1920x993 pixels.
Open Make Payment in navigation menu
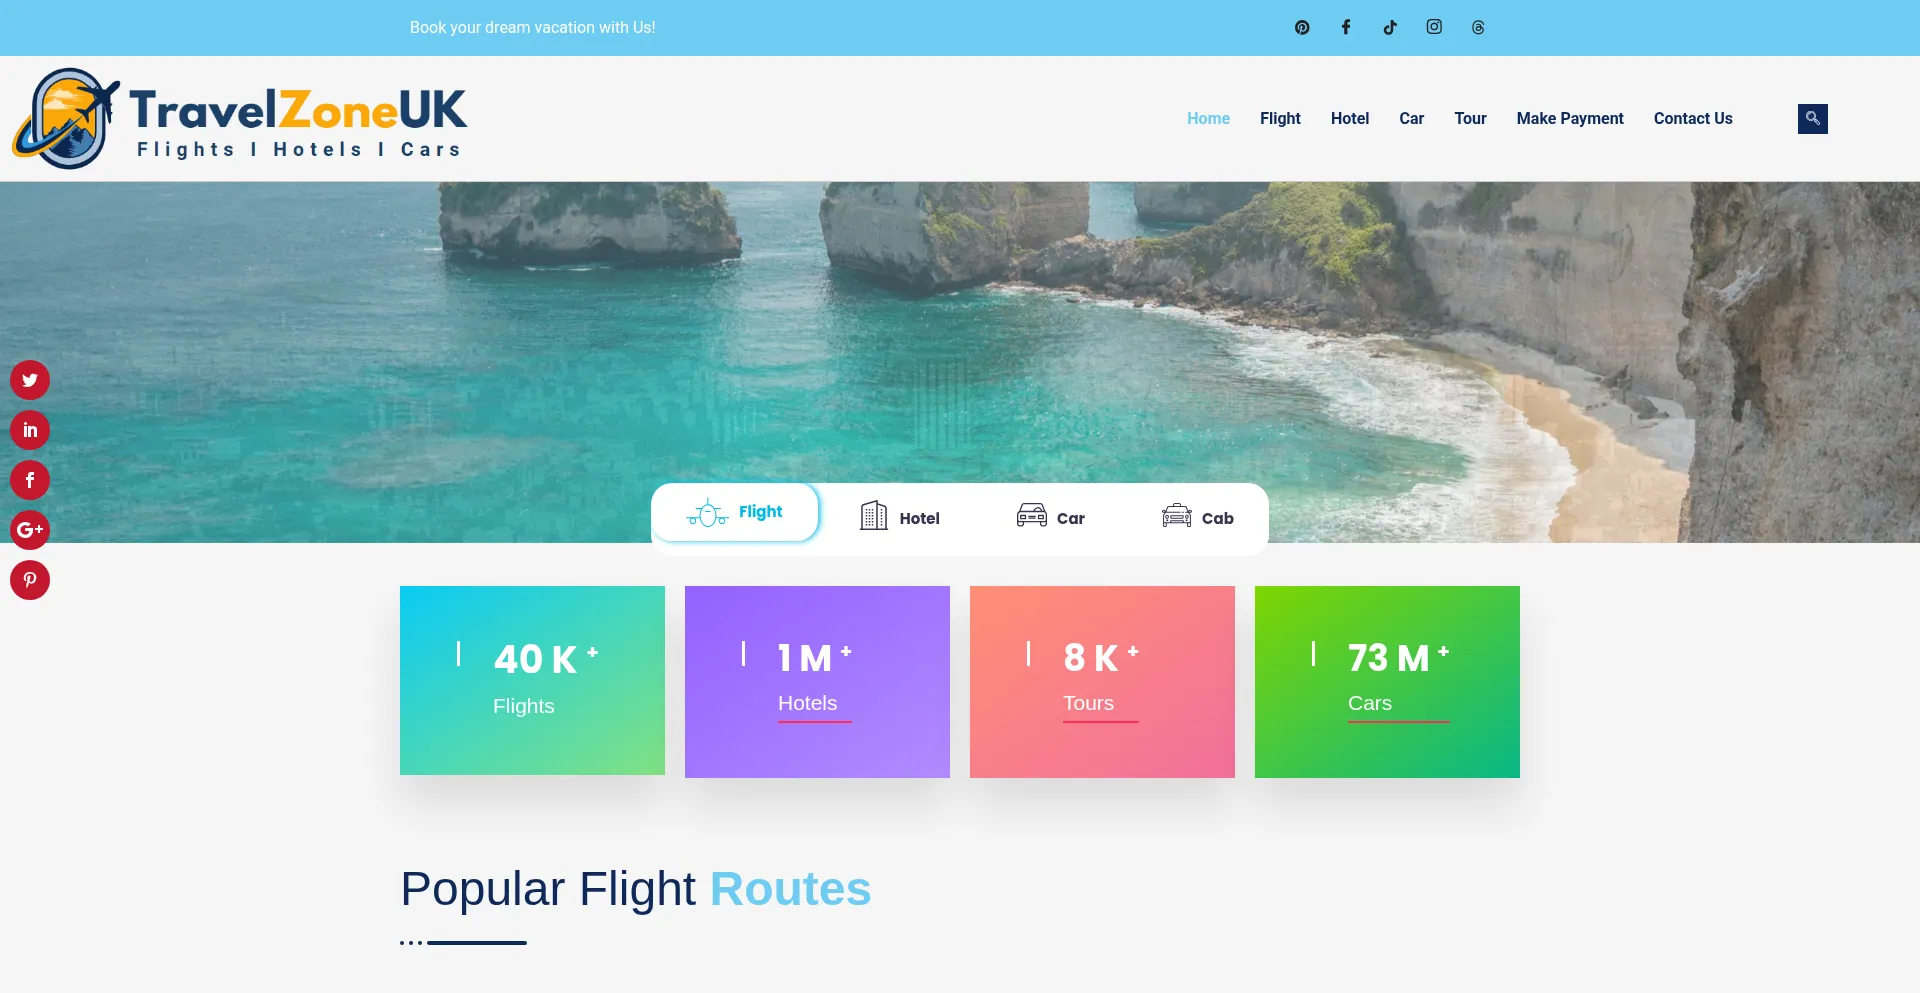[1570, 118]
